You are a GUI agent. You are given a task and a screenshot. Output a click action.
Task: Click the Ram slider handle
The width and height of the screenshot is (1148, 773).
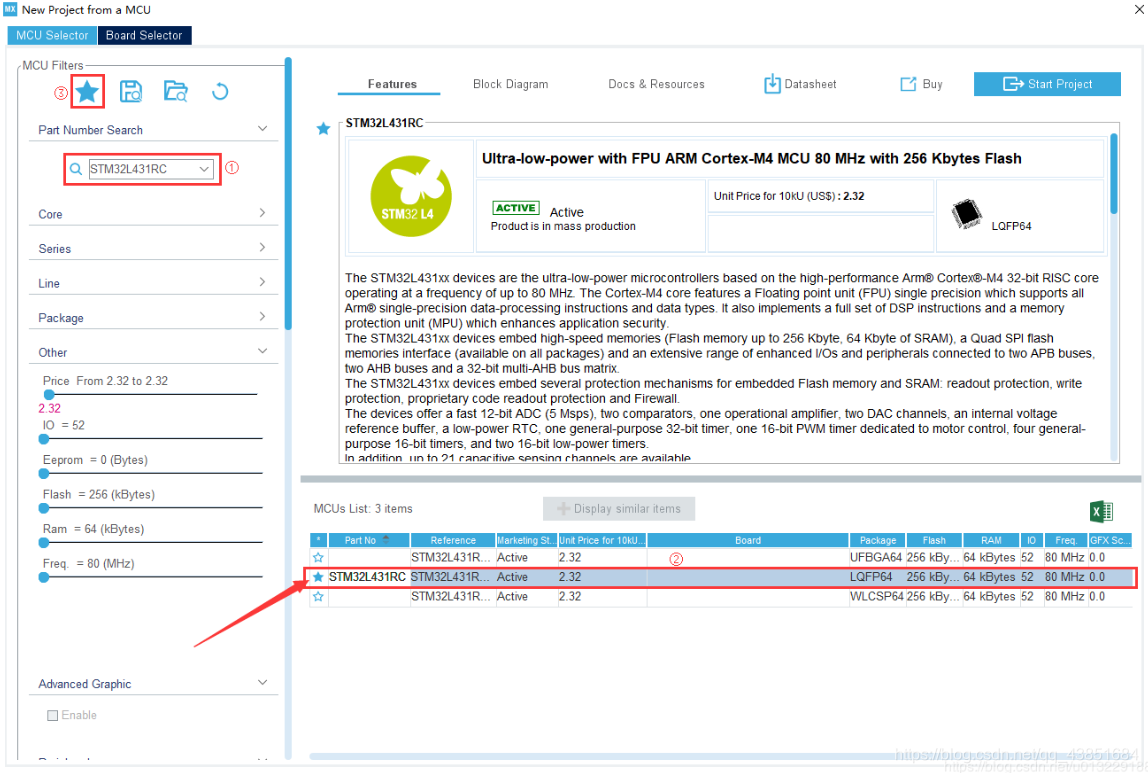pyautogui.click(x=44, y=542)
